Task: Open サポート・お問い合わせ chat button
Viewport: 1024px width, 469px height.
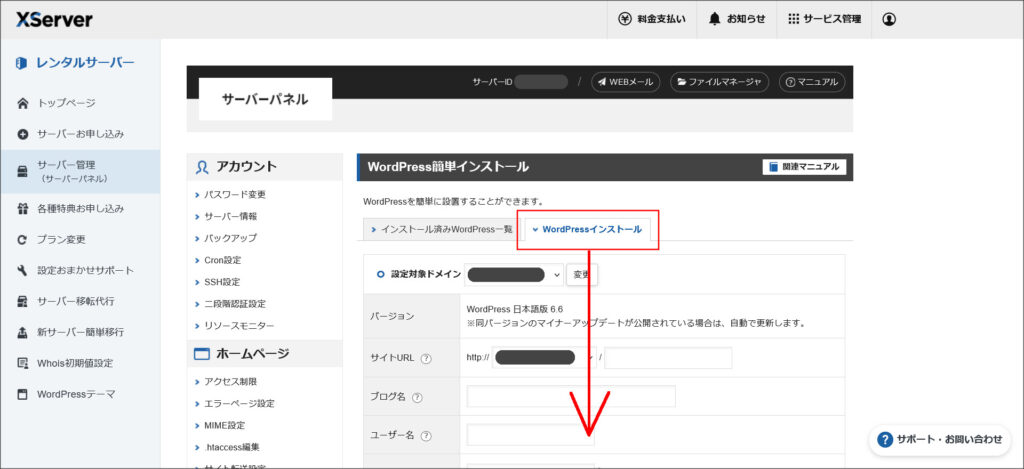Action: pos(939,440)
